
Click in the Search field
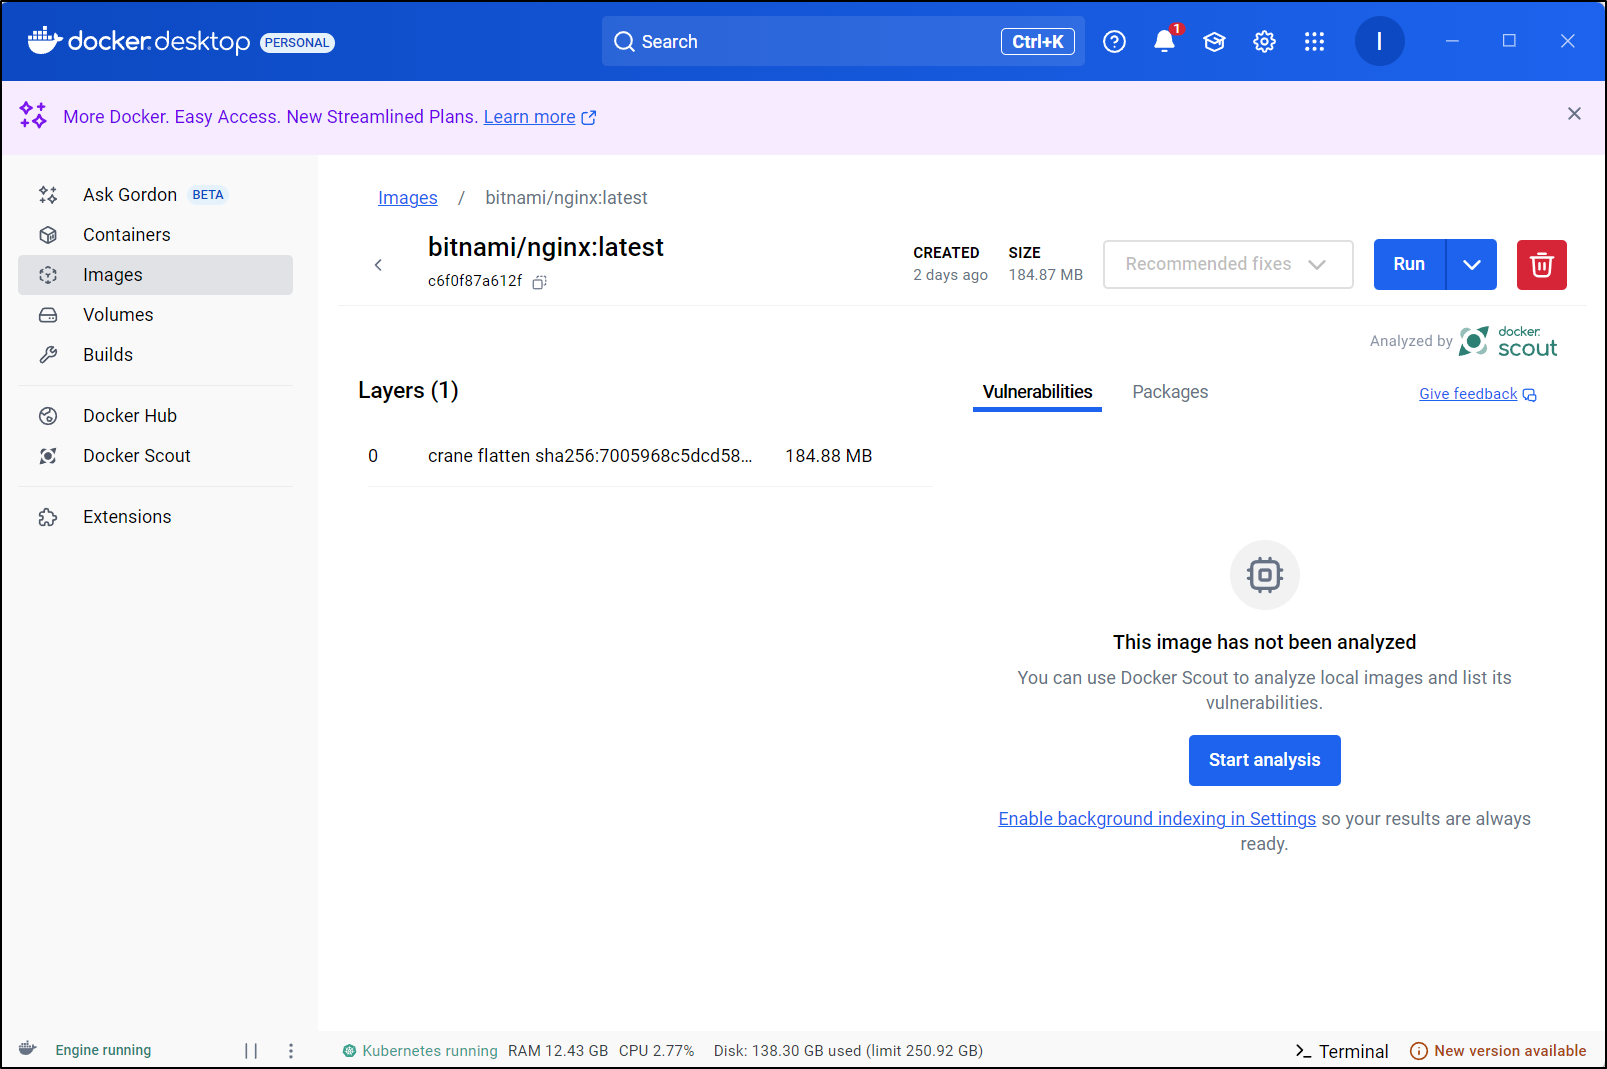pyautogui.click(x=843, y=41)
